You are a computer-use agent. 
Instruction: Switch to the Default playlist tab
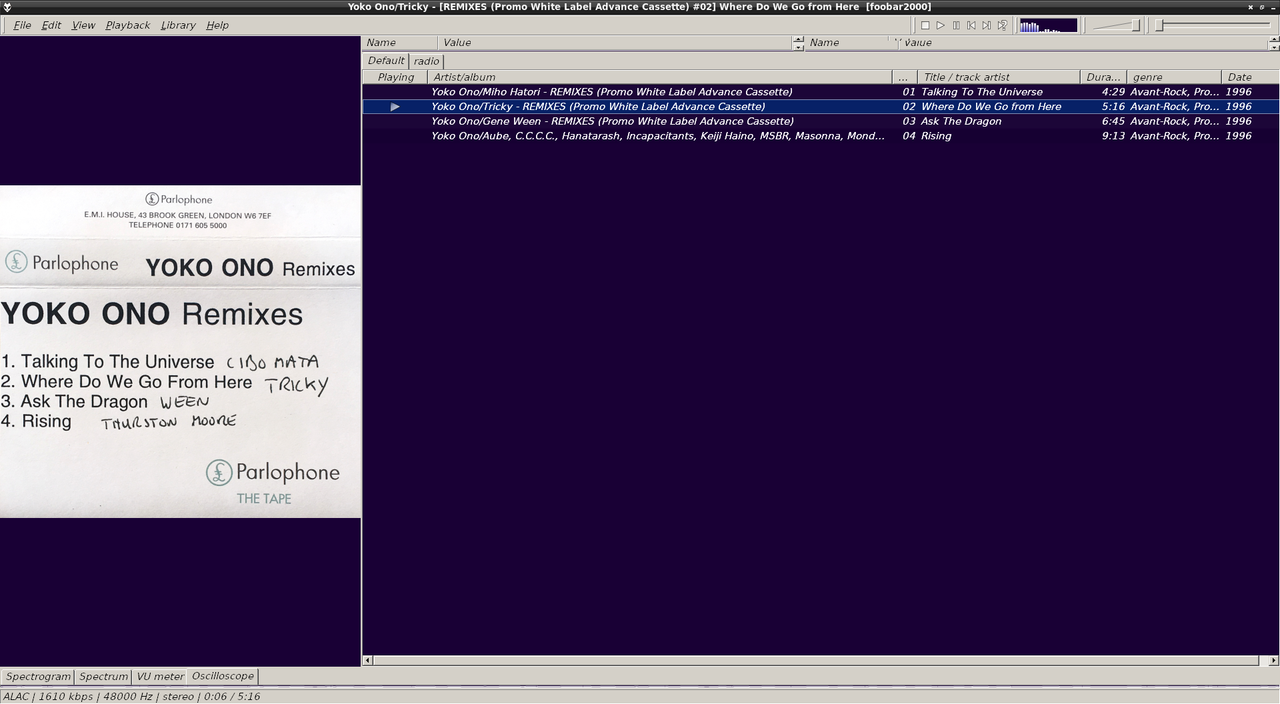(x=386, y=60)
